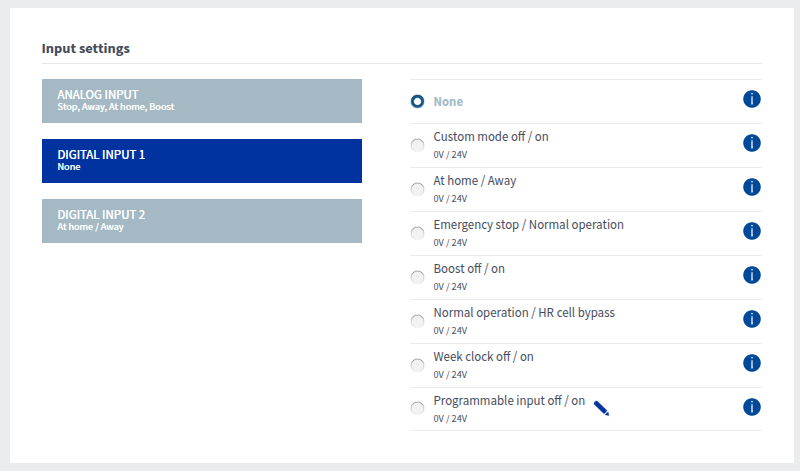Pick the Boost off / on radio button
This screenshot has height=471, width=800.
[417, 277]
